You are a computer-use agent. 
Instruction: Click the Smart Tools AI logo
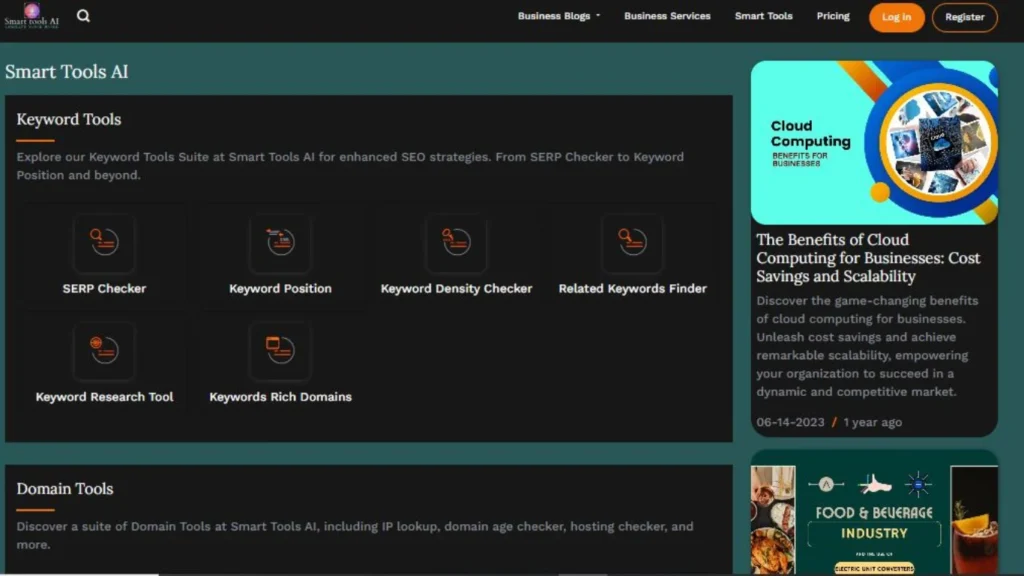(x=32, y=16)
